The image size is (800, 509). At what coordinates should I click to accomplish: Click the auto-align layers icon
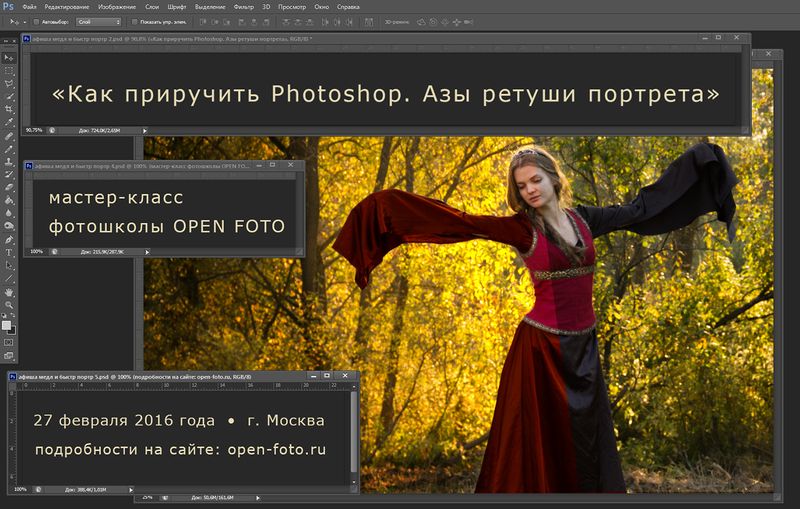pyautogui.click(x=369, y=22)
